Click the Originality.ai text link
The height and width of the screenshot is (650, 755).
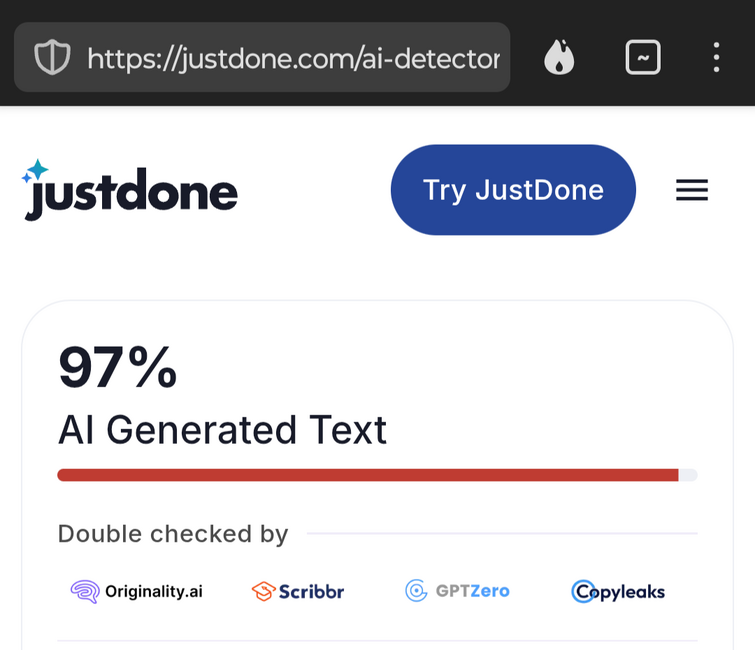coord(154,591)
